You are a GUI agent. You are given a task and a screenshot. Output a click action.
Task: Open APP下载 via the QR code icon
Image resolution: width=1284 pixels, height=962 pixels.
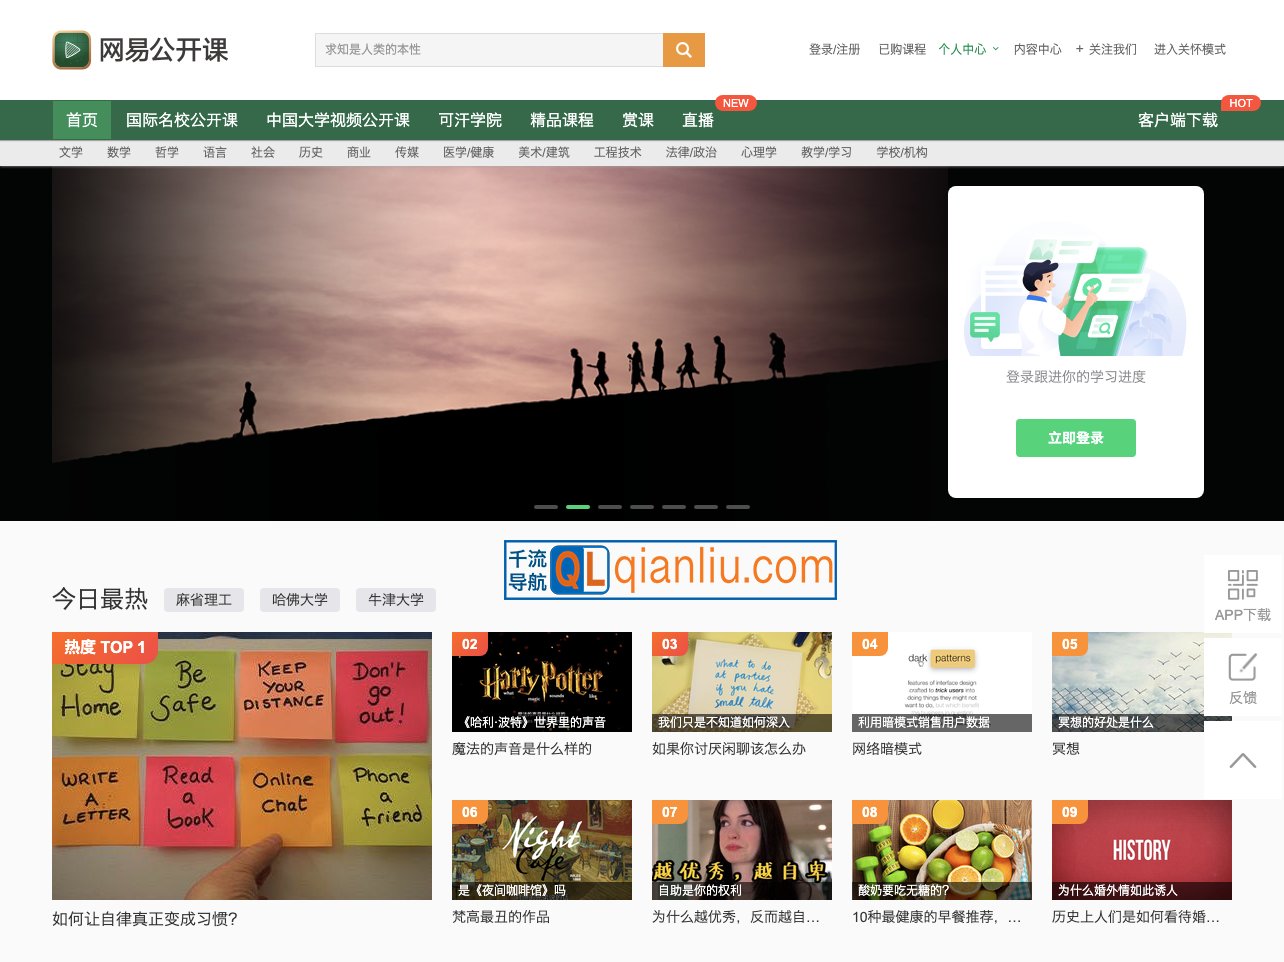coord(1242,583)
